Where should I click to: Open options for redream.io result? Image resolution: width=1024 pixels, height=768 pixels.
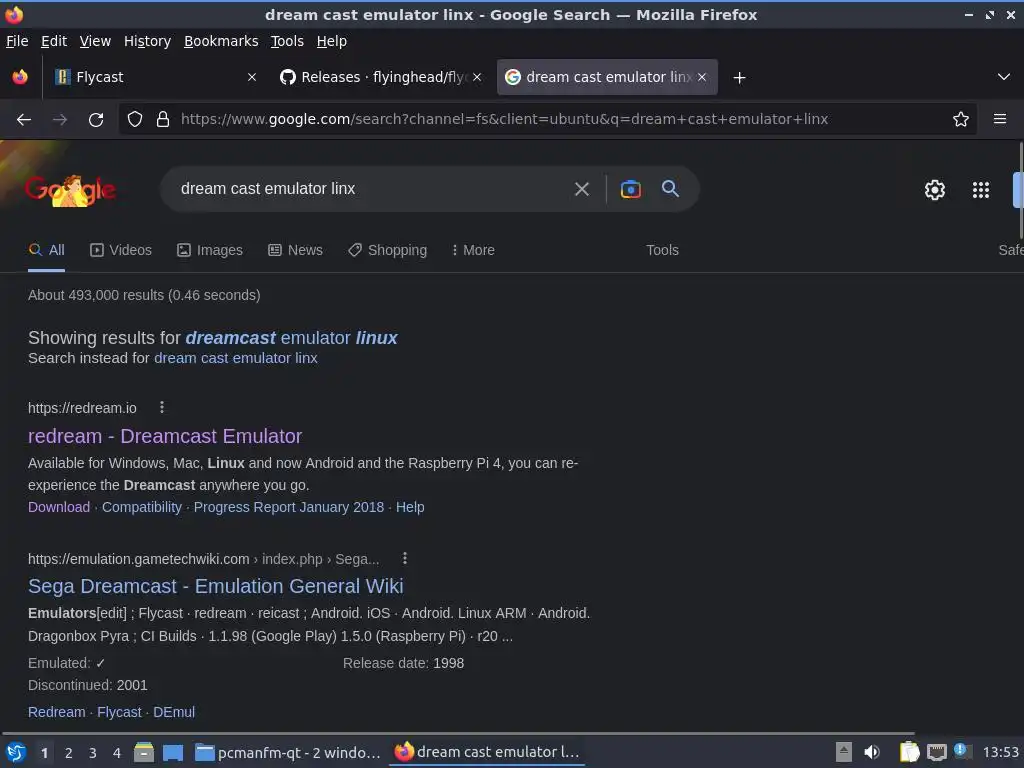pos(162,408)
